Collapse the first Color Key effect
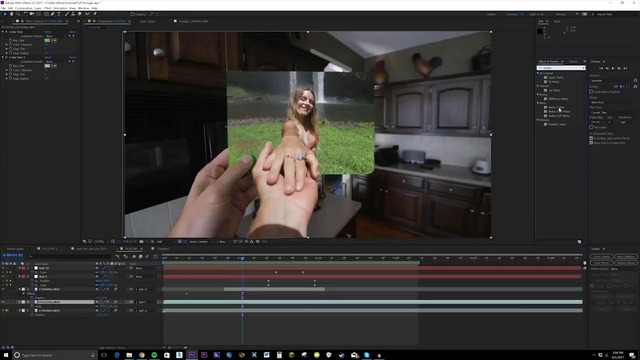The height and width of the screenshot is (360, 640). [x=2, y=32]
